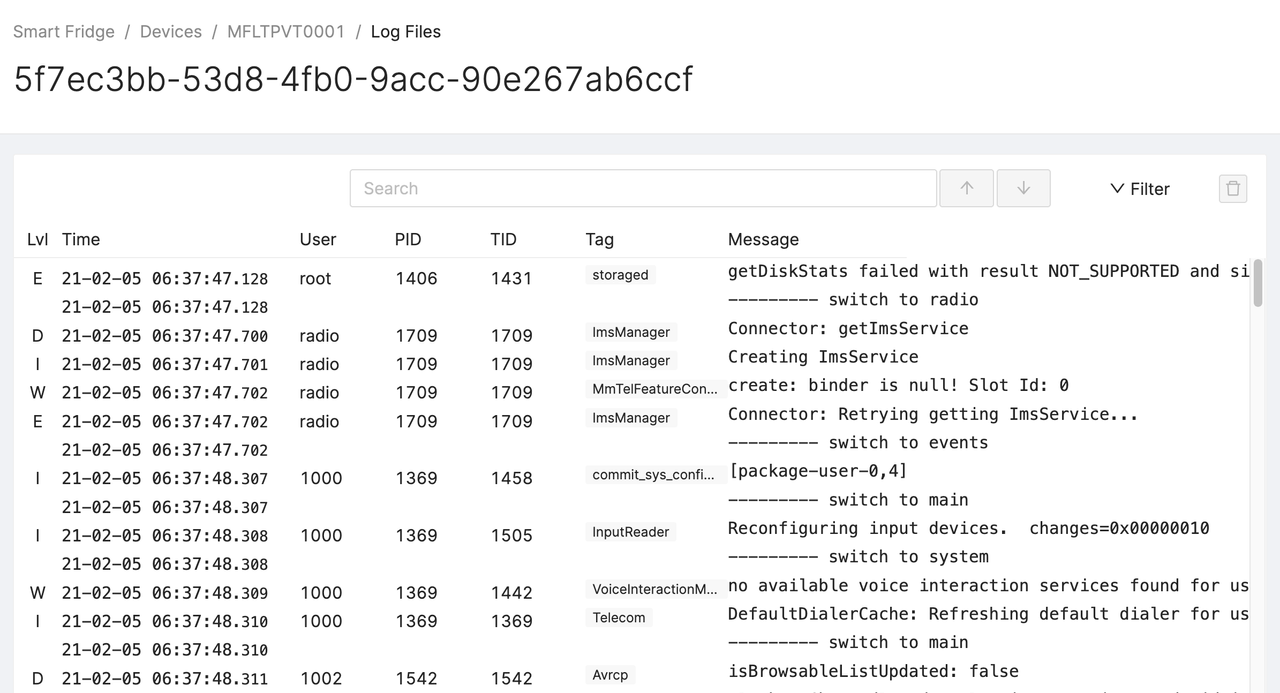Click the down arrow search navigation button
Image resolution: width=1280 pixels, height=693 pixels.
click(x=1023, y=188)
